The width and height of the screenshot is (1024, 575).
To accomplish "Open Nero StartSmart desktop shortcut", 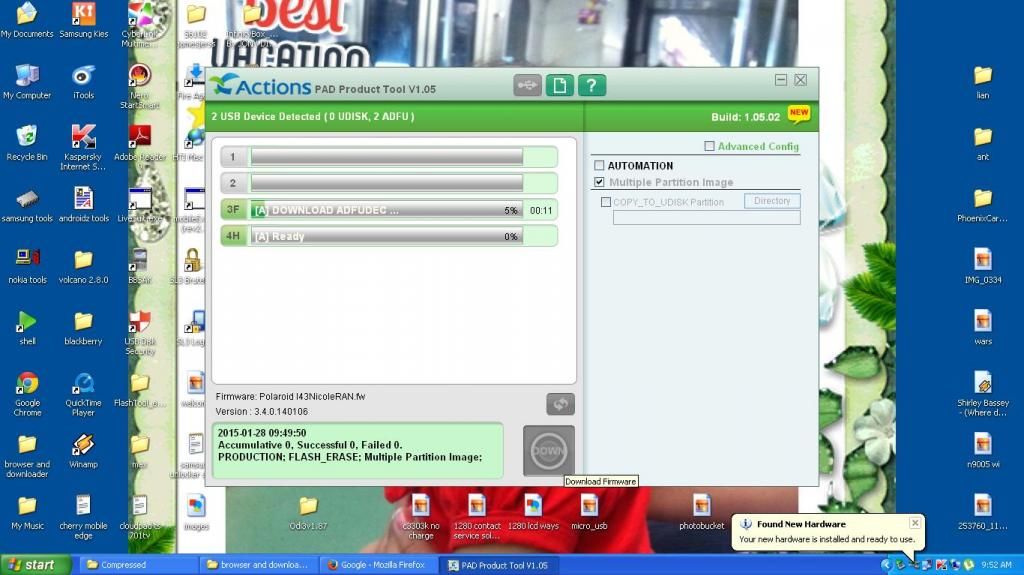I will tap(140, 86).
